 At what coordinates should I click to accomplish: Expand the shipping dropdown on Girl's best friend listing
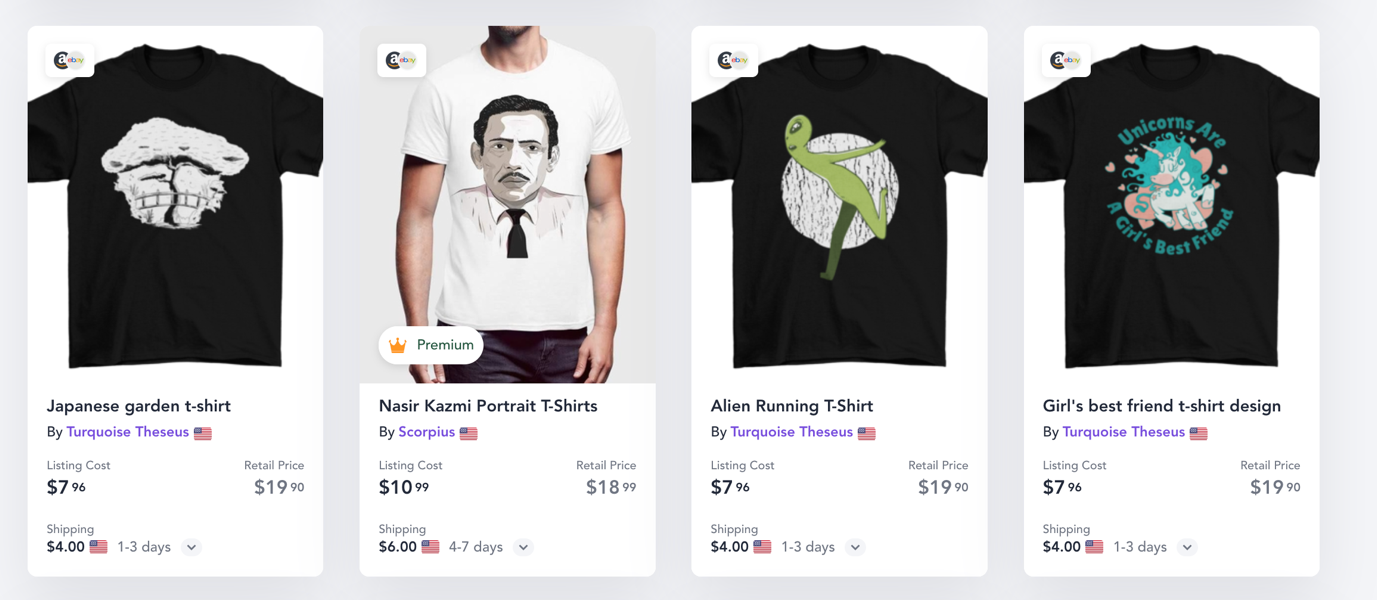[1186, 547]
